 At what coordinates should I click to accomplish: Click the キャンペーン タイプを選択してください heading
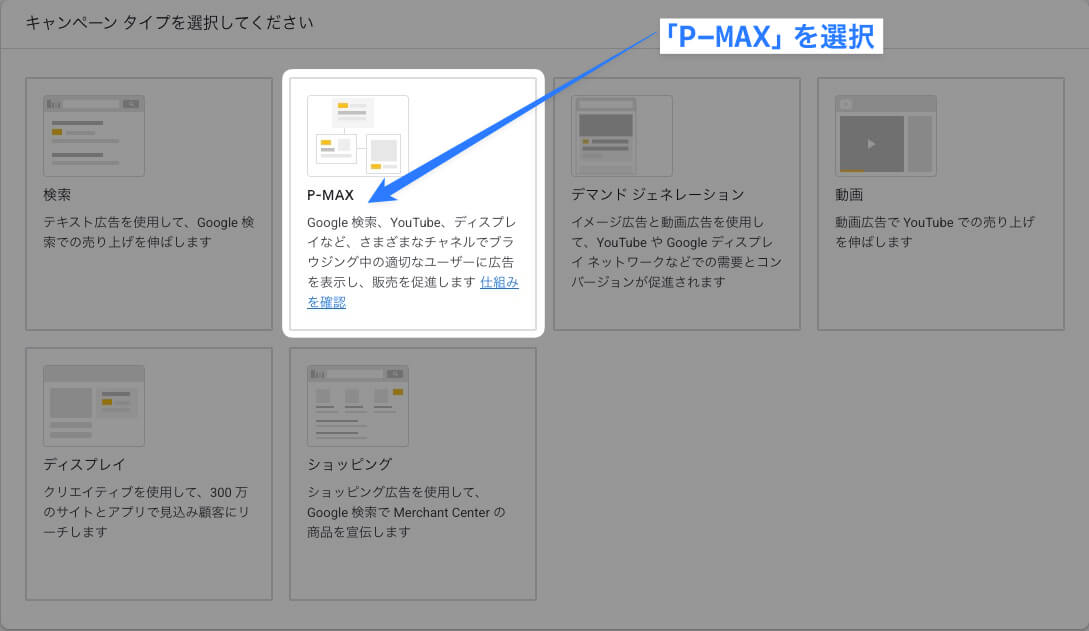click(169, 22)
